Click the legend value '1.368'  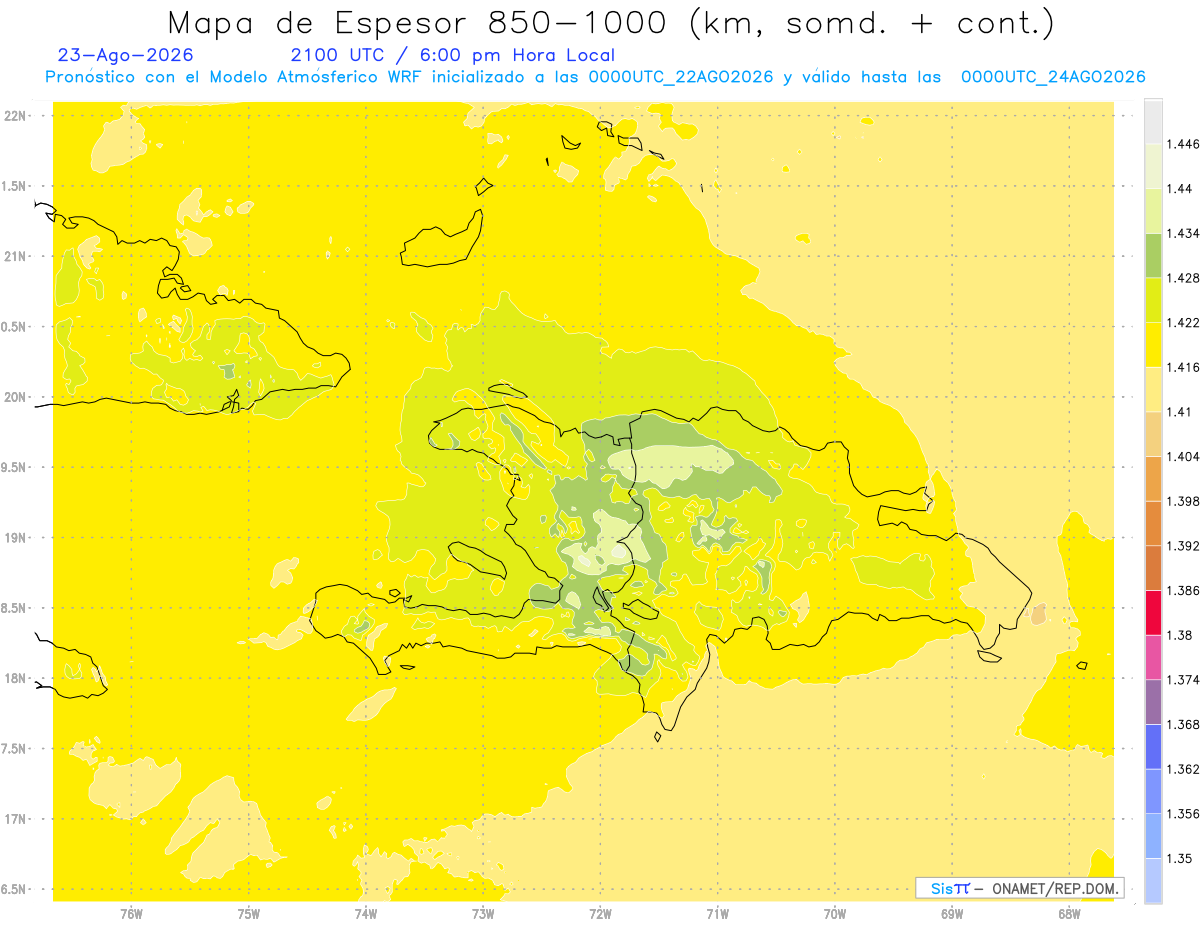tap(1185, 724)
